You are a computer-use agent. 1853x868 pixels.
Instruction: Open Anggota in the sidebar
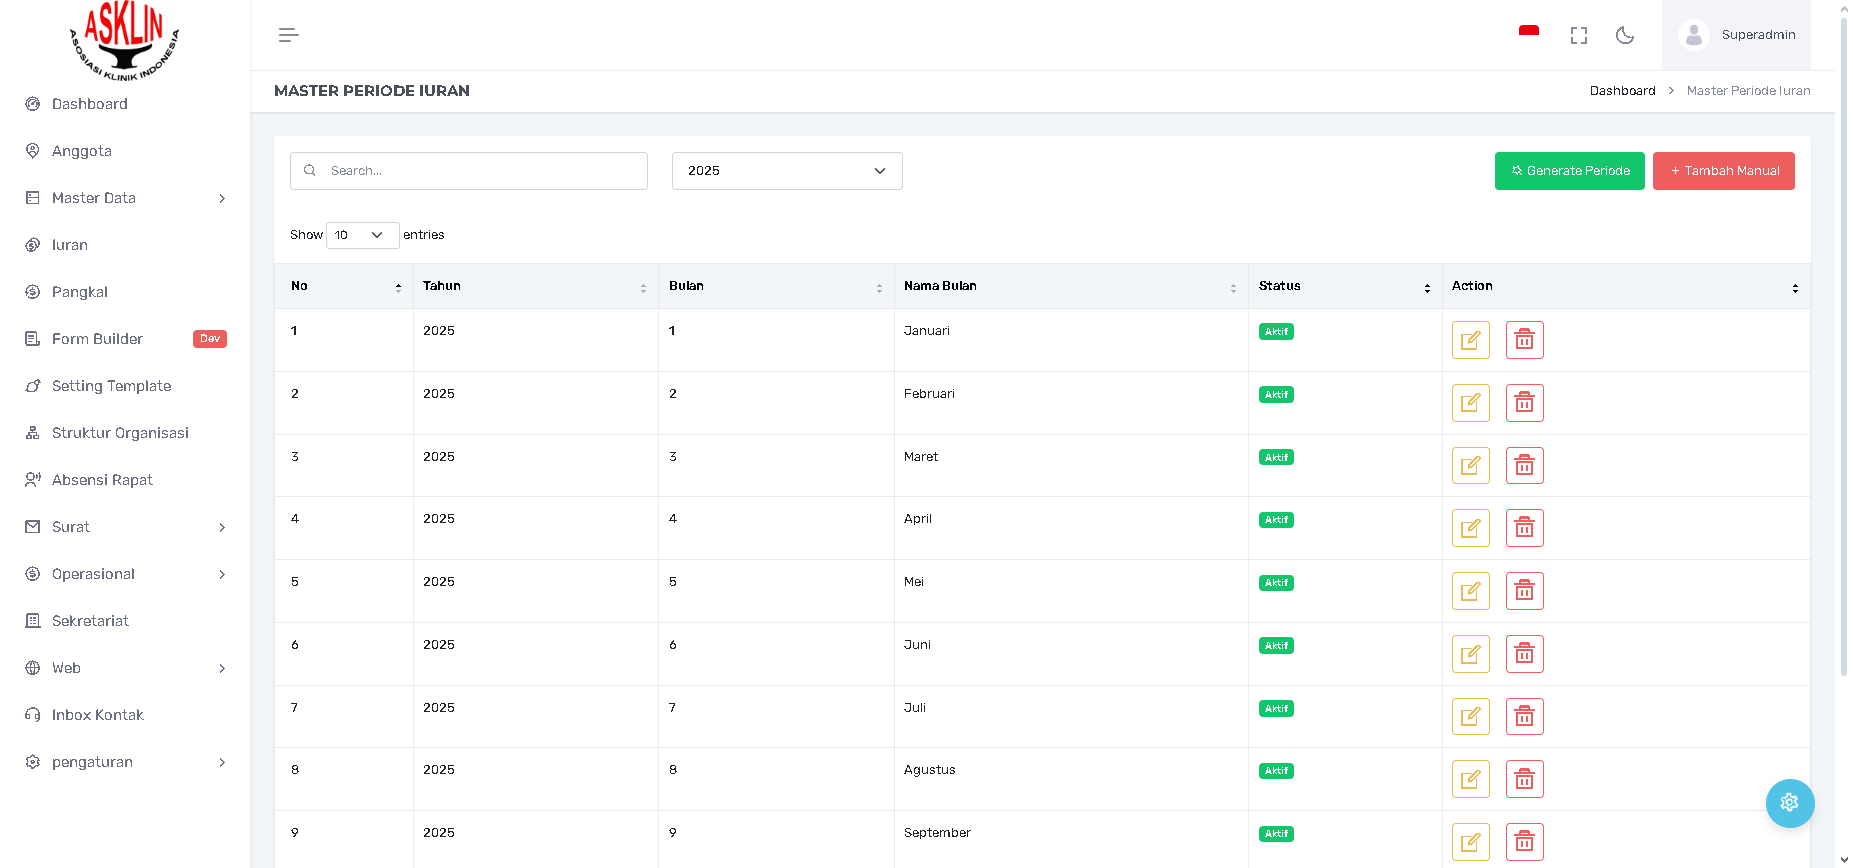click(82, 151)
